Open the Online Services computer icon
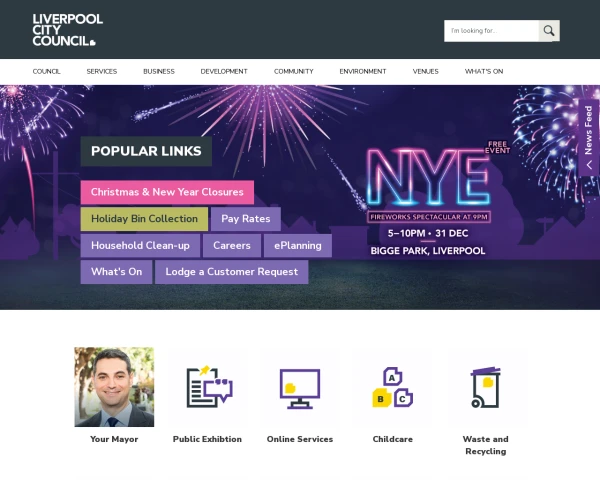 [299, 388]
